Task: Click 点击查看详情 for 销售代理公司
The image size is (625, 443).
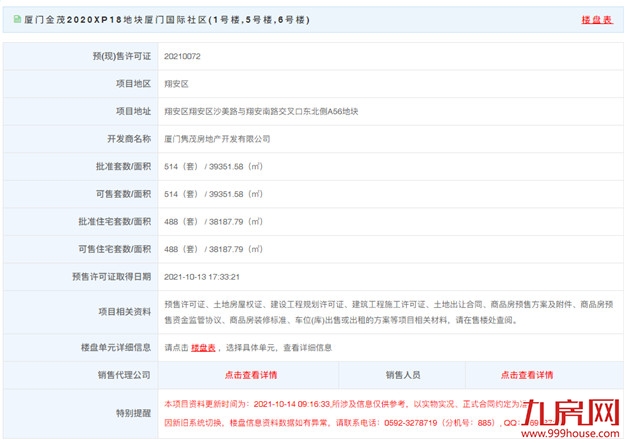Action: point(251,375)
